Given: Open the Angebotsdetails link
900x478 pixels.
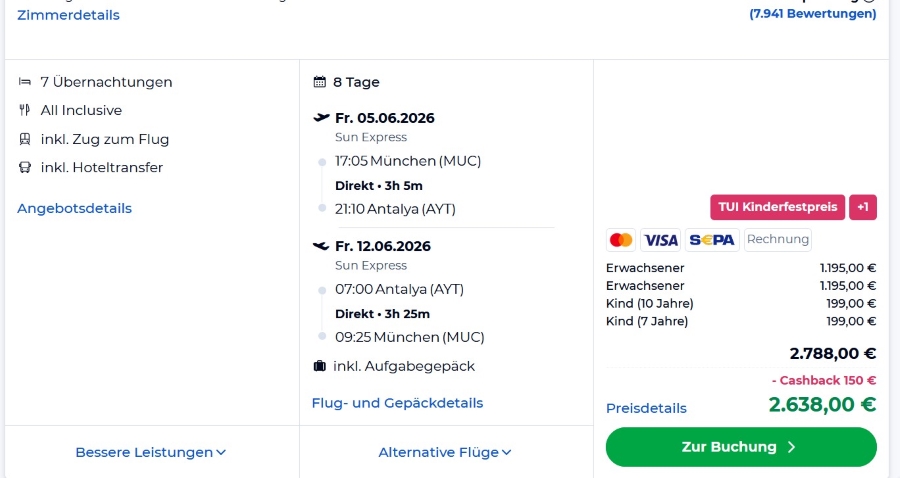Looking at the screenshot, I should (x=74, y=208).
